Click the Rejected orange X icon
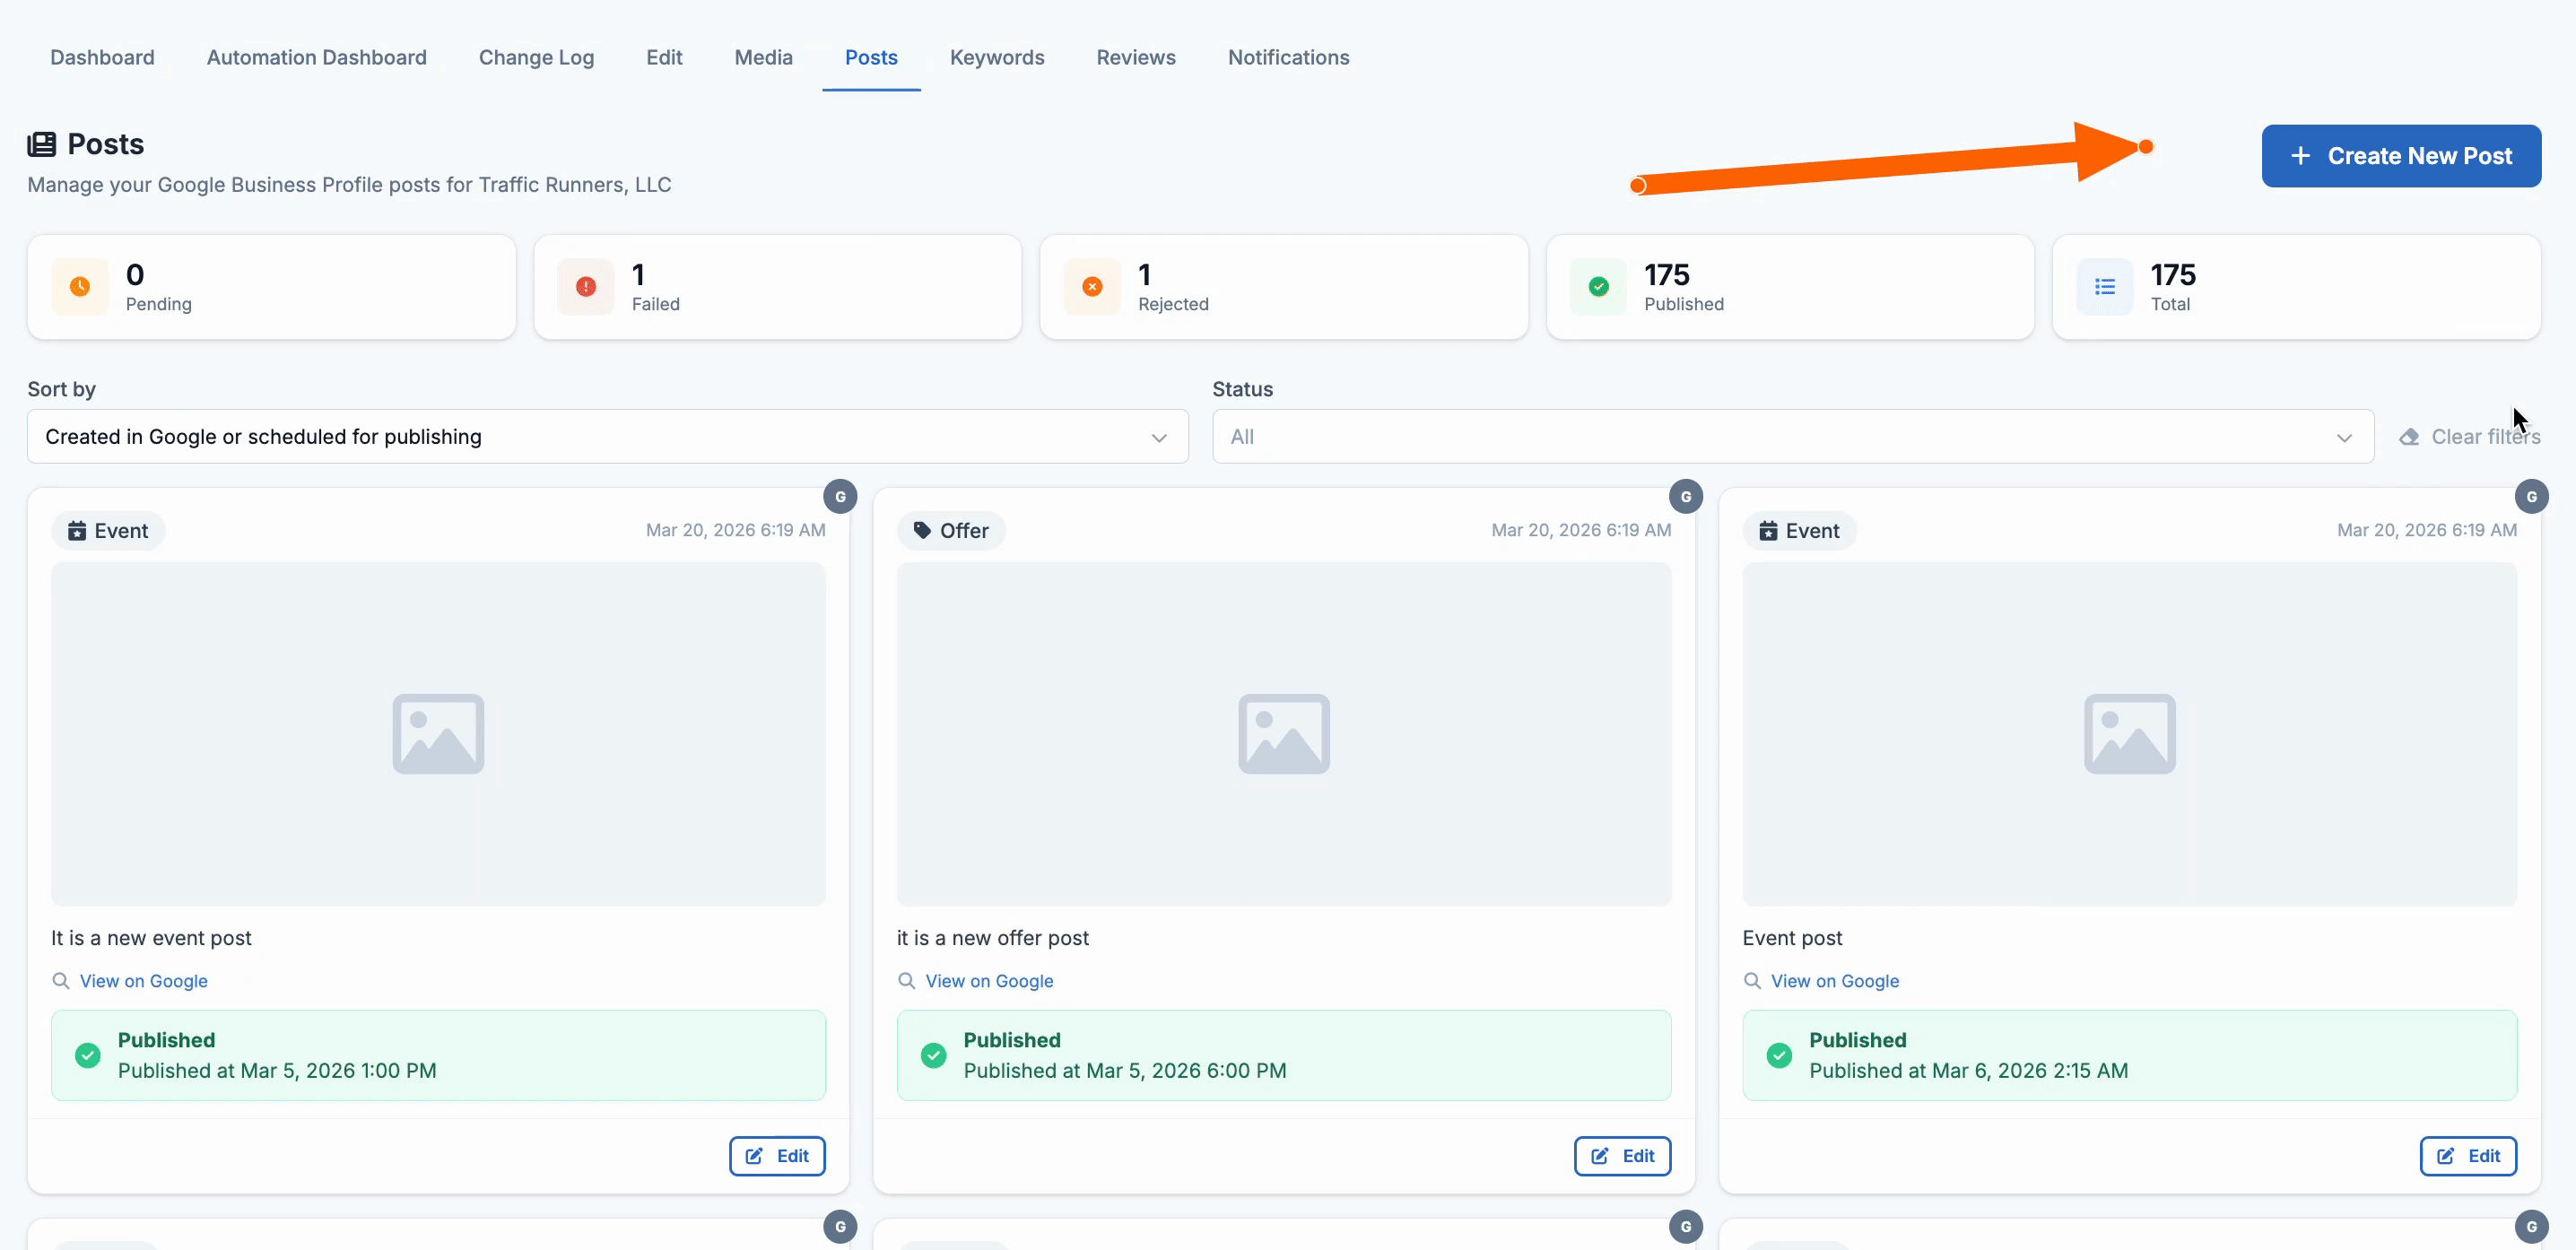This screenshot has height=1250, width=2576. (x=1092, y=287)
